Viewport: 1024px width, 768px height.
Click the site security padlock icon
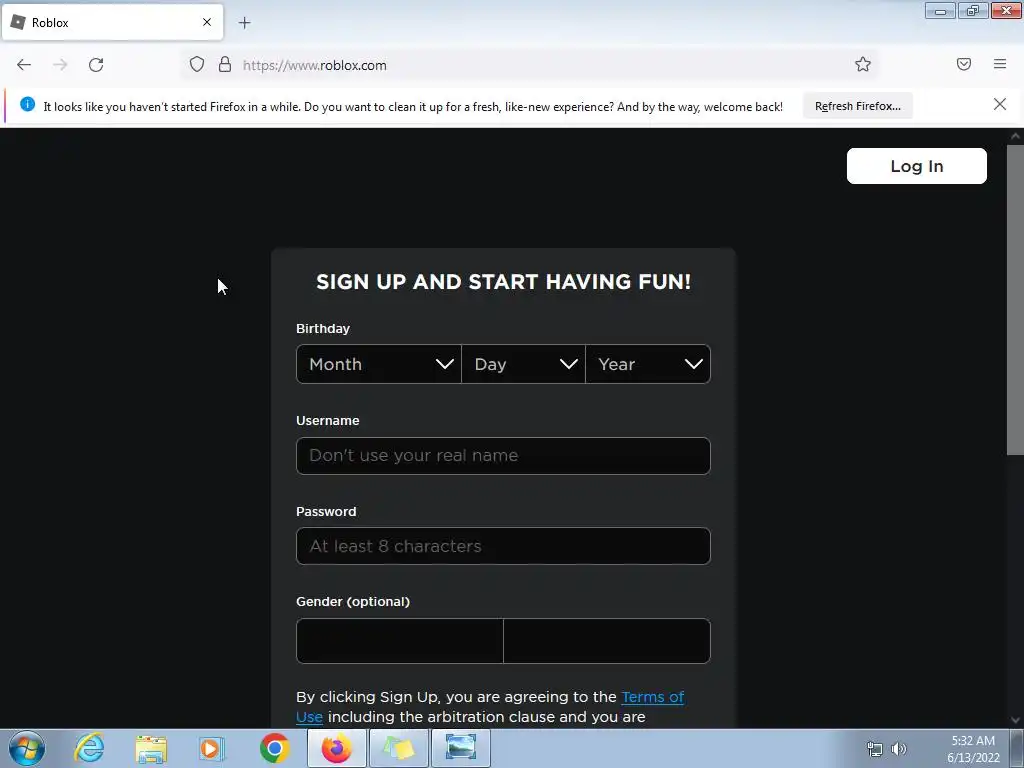point(225,64)
